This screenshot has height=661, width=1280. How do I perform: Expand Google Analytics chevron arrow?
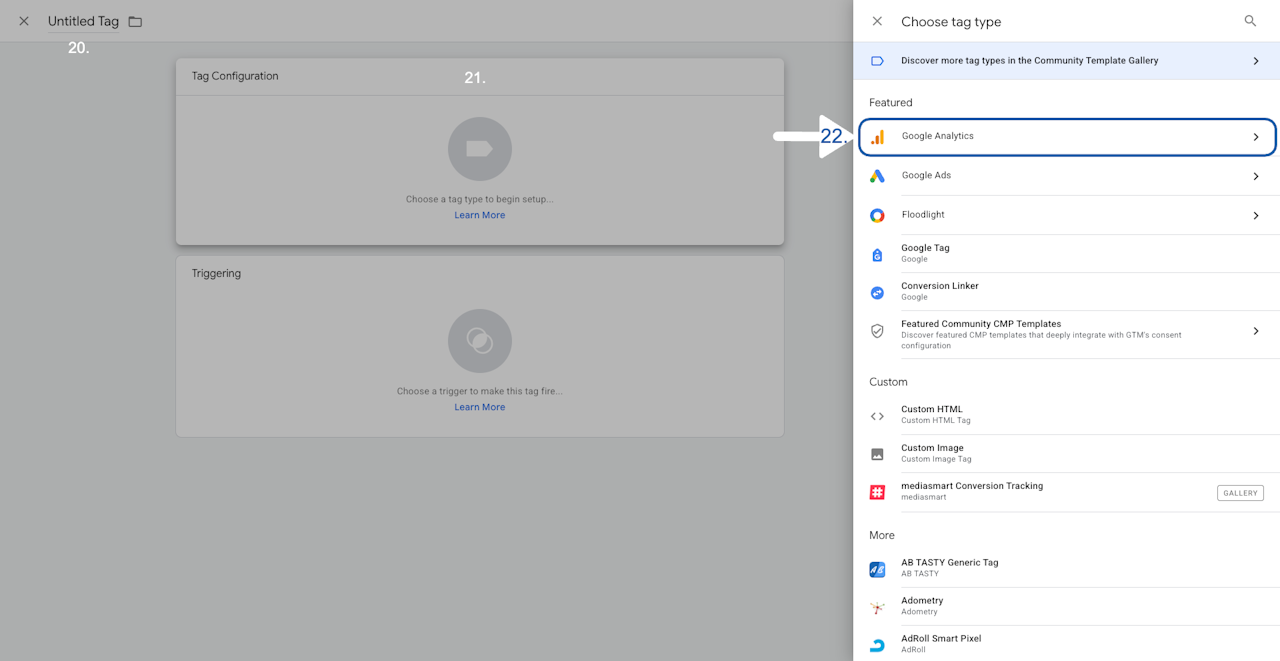1256,137
